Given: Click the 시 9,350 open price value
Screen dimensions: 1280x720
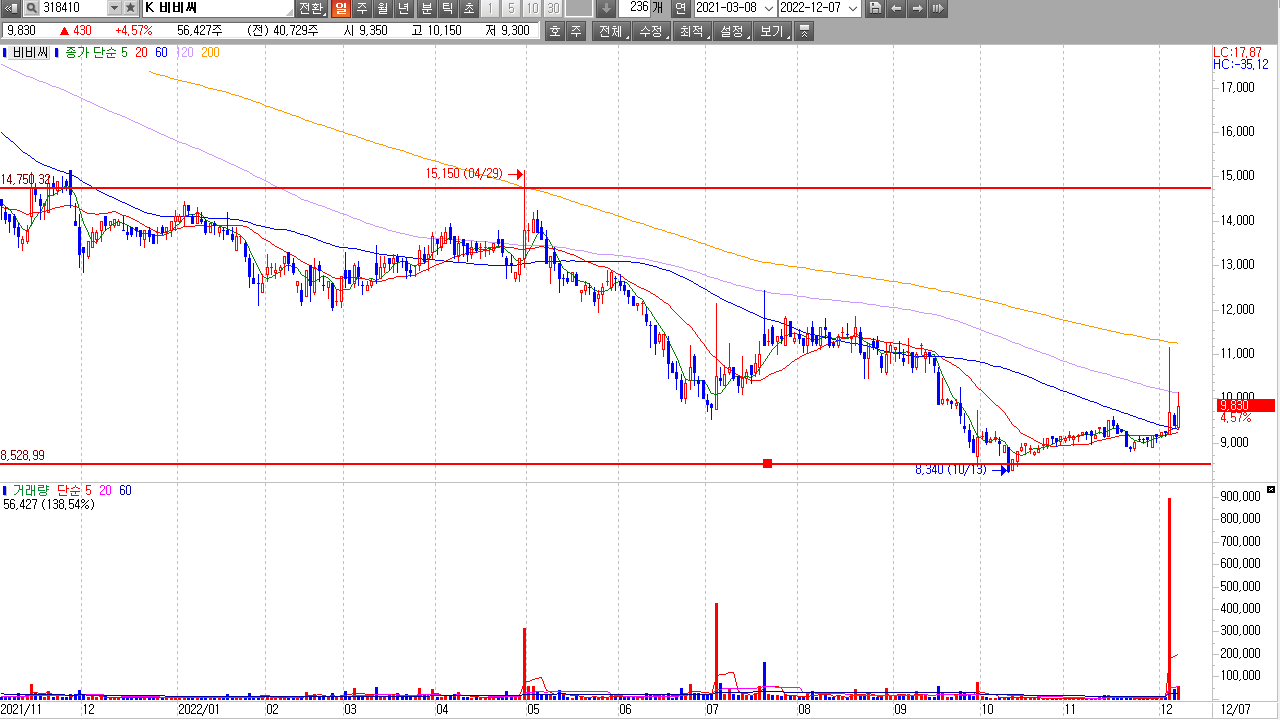Looking at the screenshot, I should tap(365, 31).
